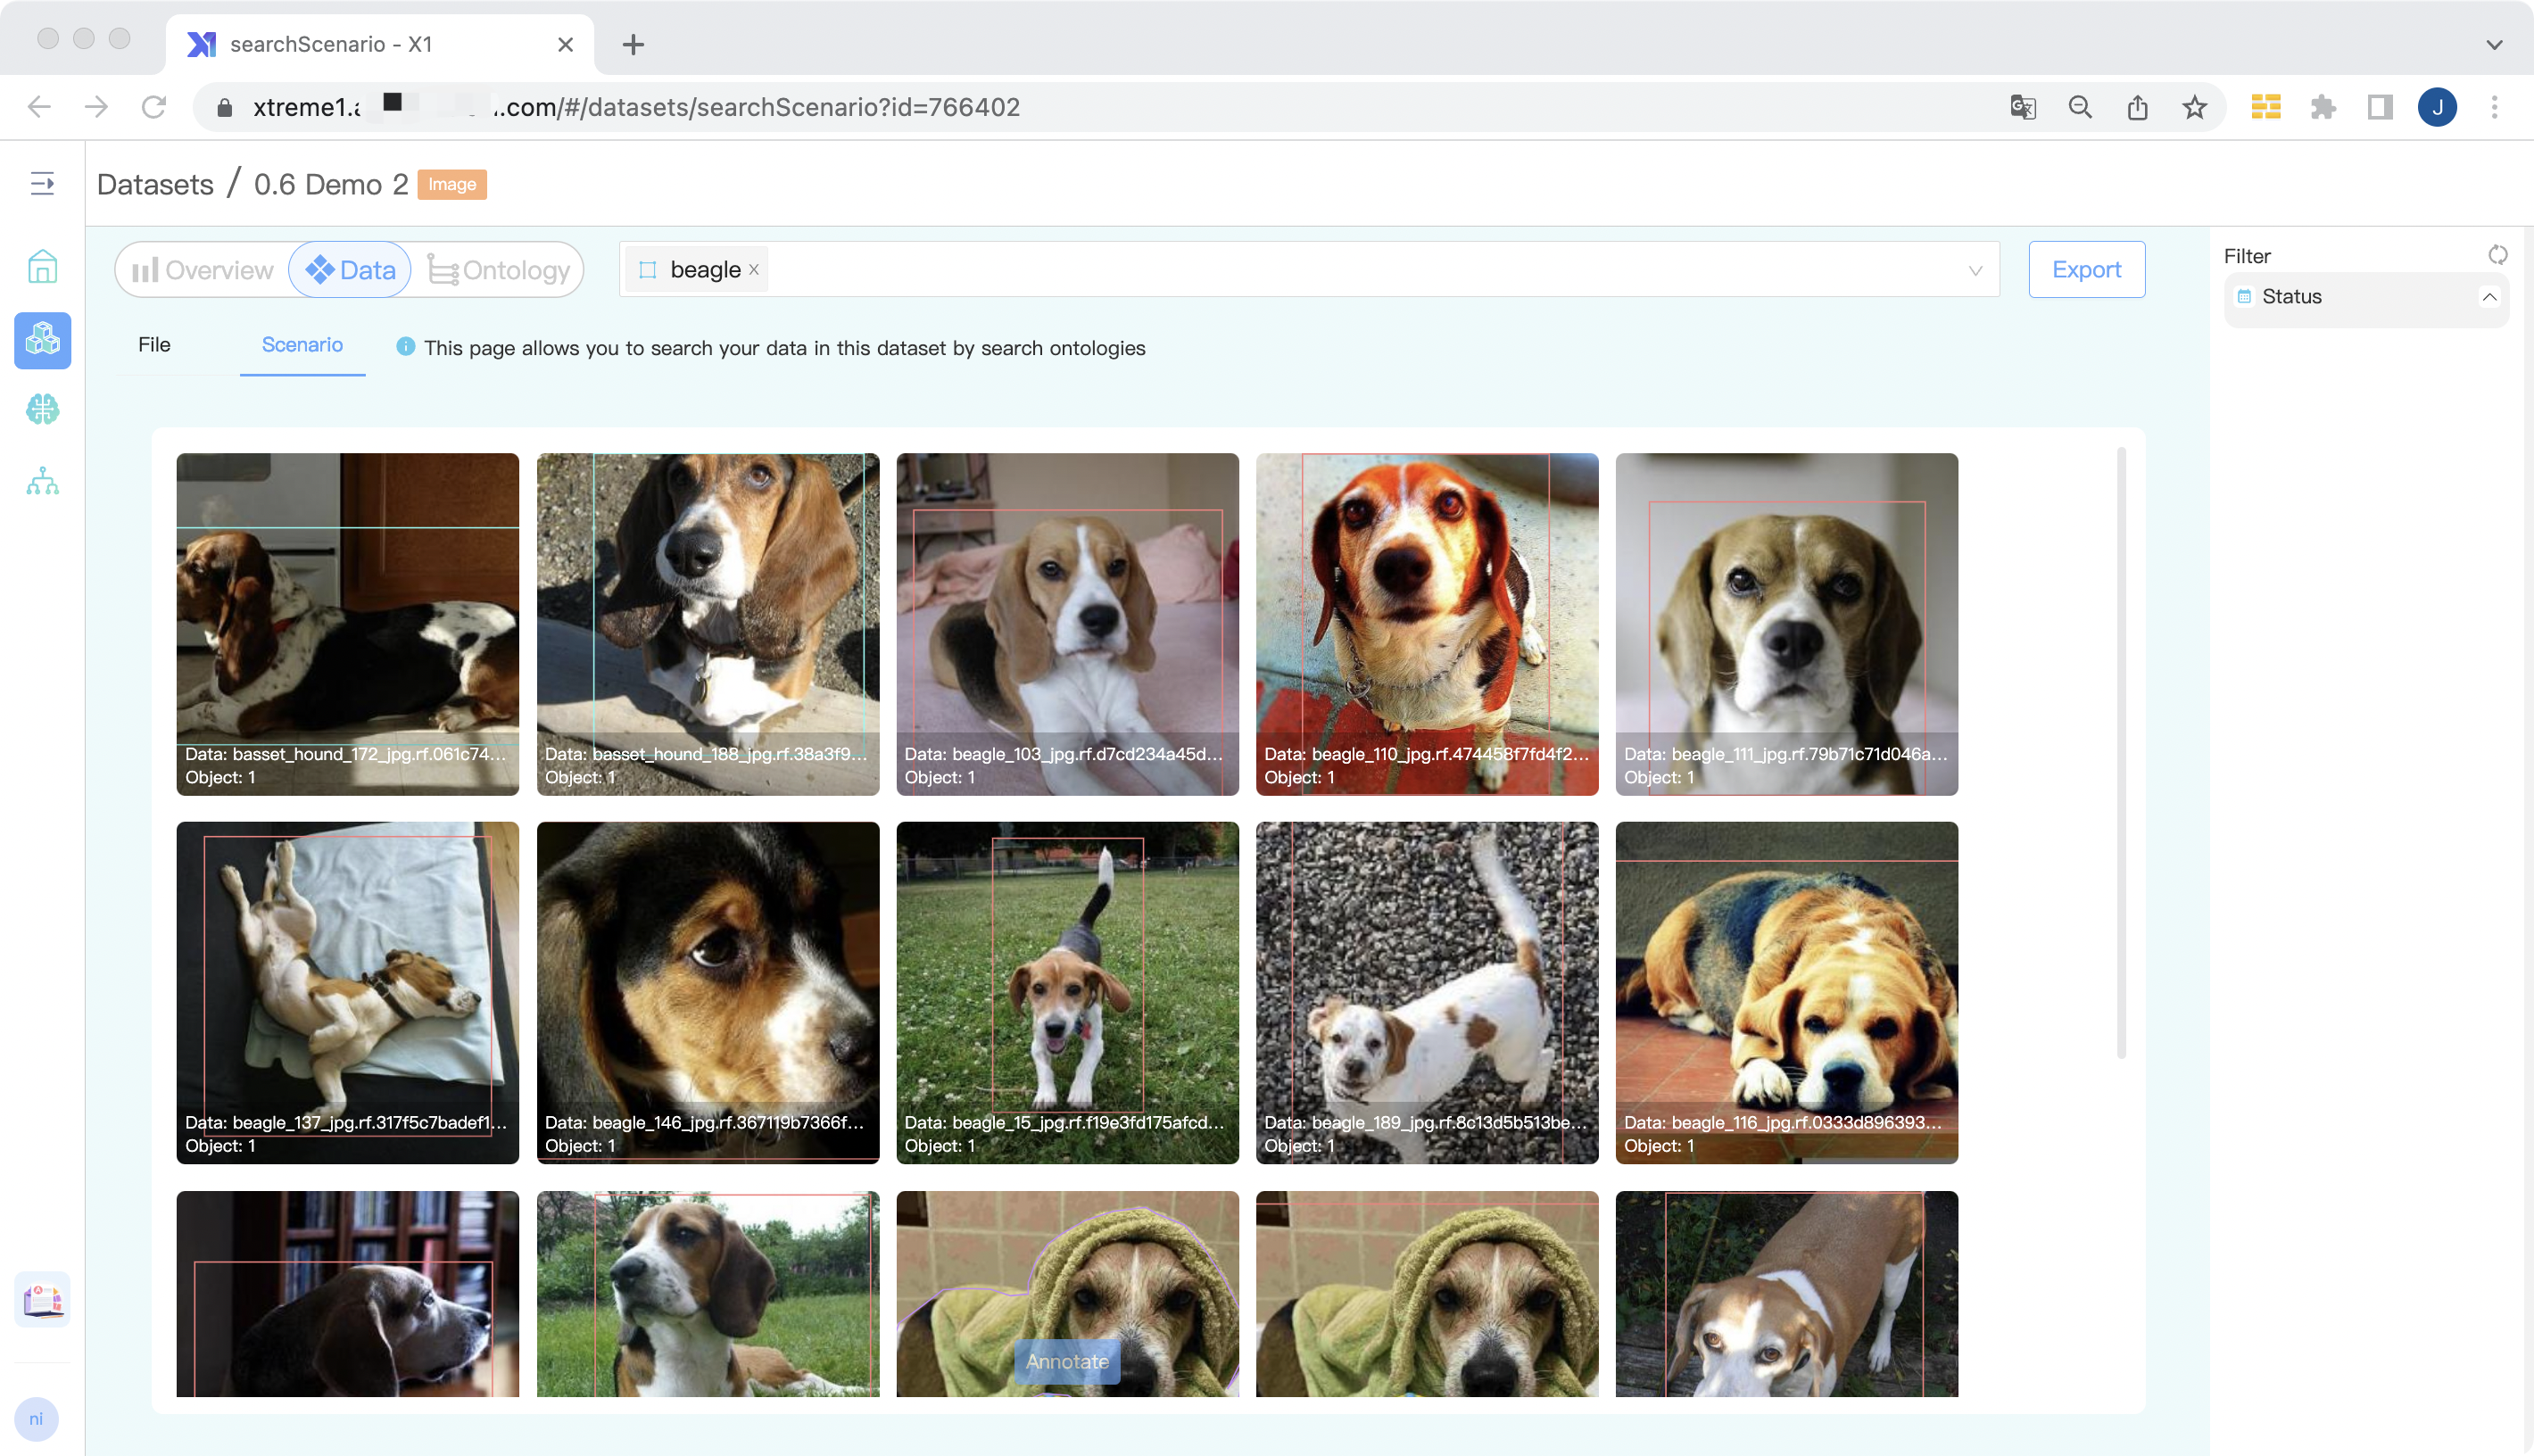This screenshot has height=1456, width=2534.
Task: Click the Annotate button on thumbnail
Action: tap(1067, 1361)
